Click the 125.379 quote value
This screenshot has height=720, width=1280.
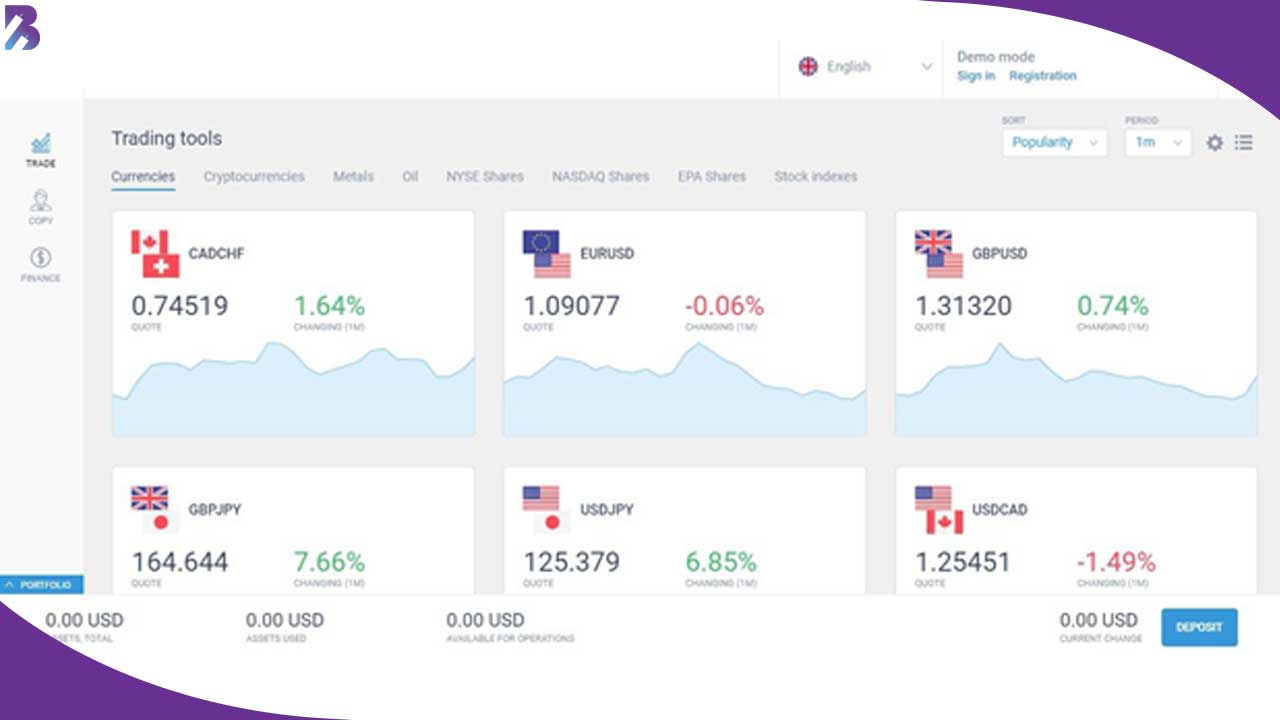coord(572,562)
